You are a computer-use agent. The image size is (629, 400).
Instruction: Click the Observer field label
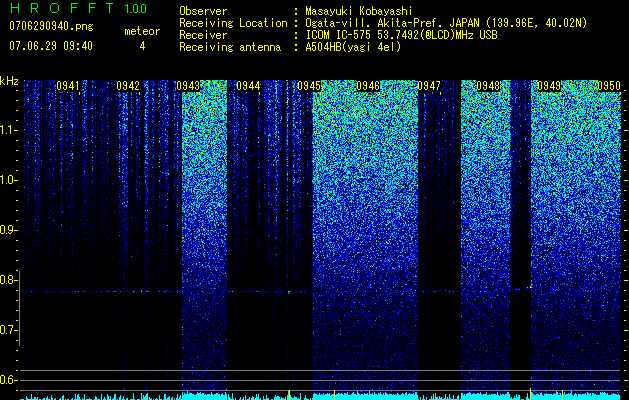(x=203, y=11)
